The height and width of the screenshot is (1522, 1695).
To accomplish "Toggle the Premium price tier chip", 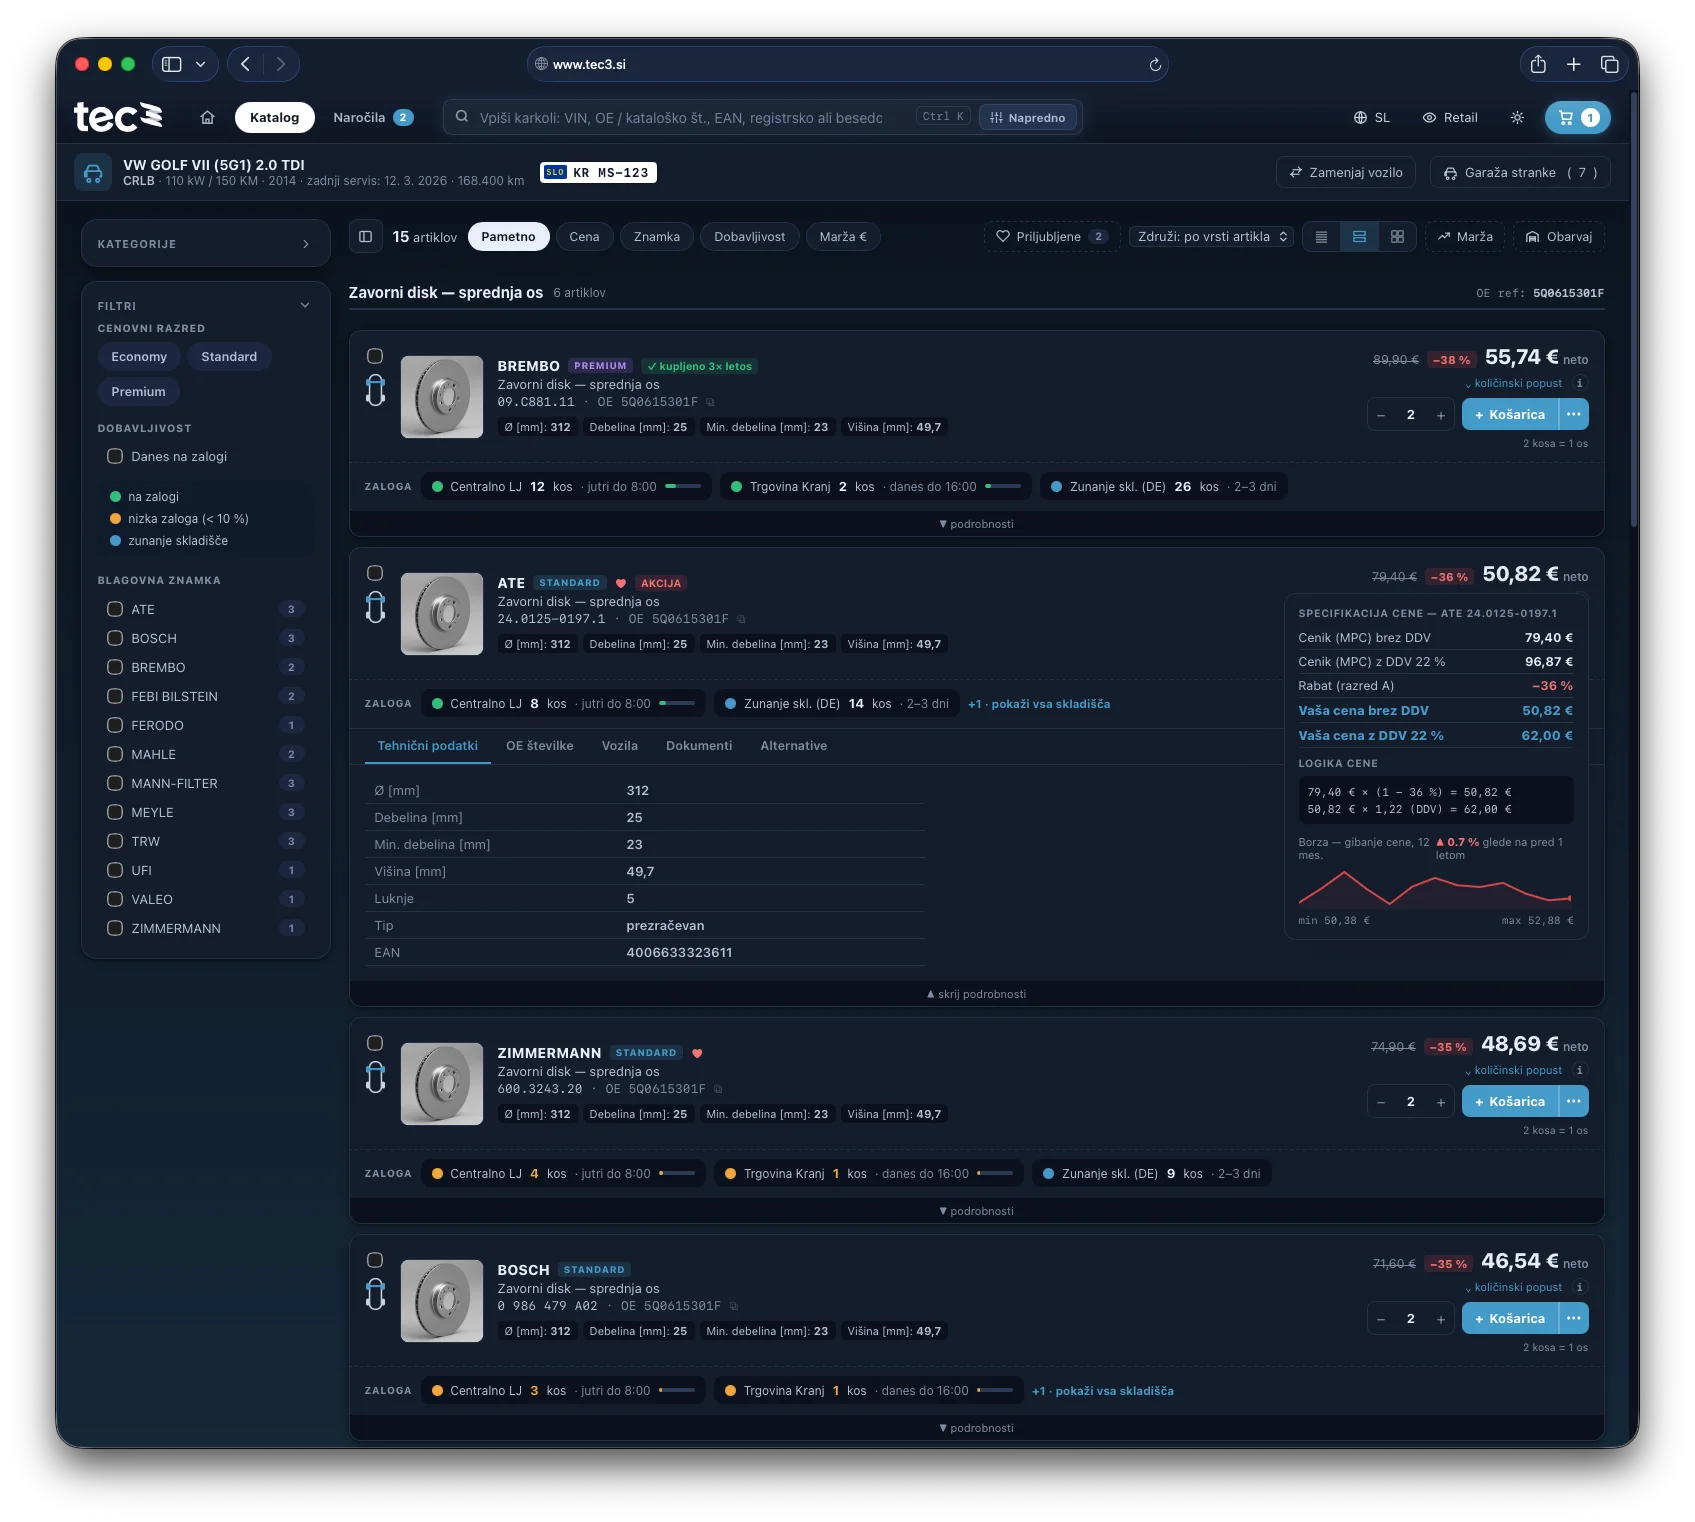I will pyautogui.click(x=138, y=392).
